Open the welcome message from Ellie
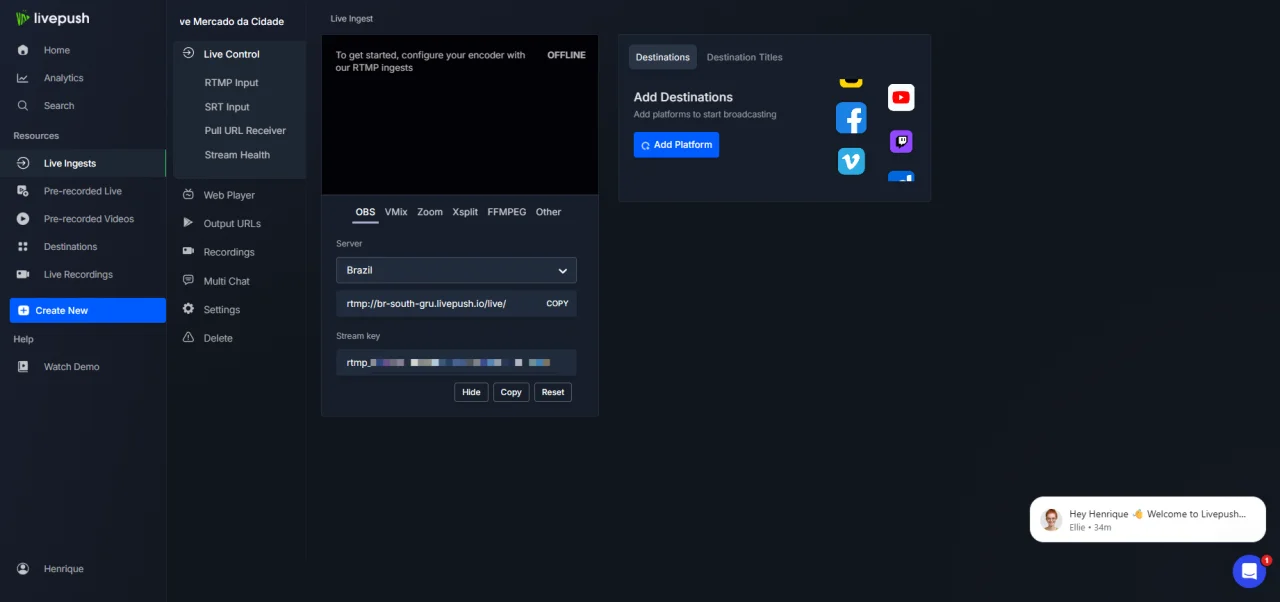This screenshot has width=1280, height=602. point(1148,520)
